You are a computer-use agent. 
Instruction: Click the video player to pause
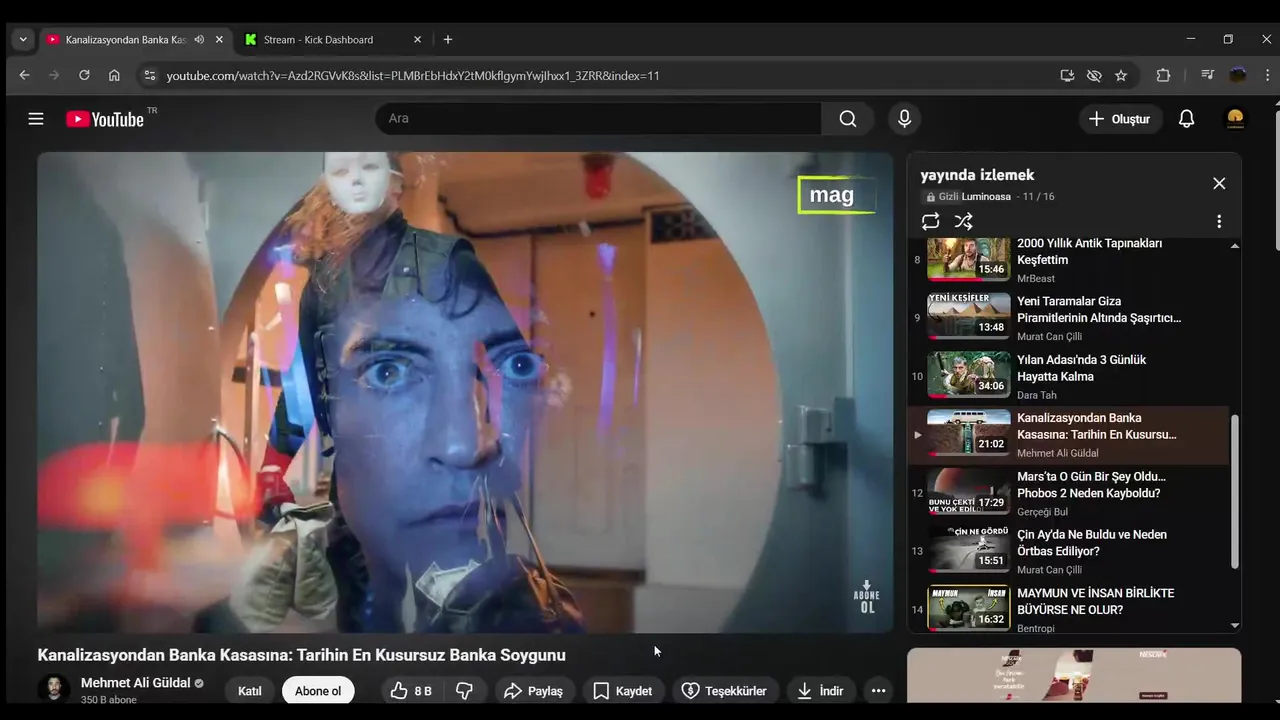[x=465, y=392]
